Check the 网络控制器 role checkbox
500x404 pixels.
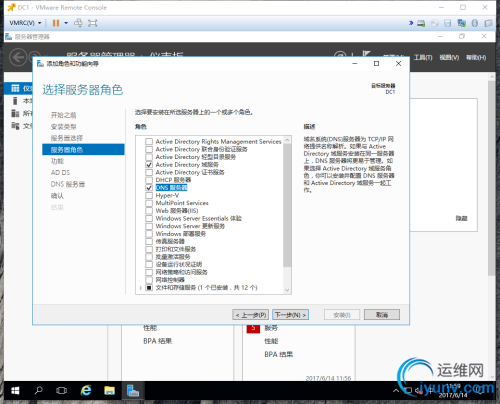pyautogui.click(x=149, y=280)
